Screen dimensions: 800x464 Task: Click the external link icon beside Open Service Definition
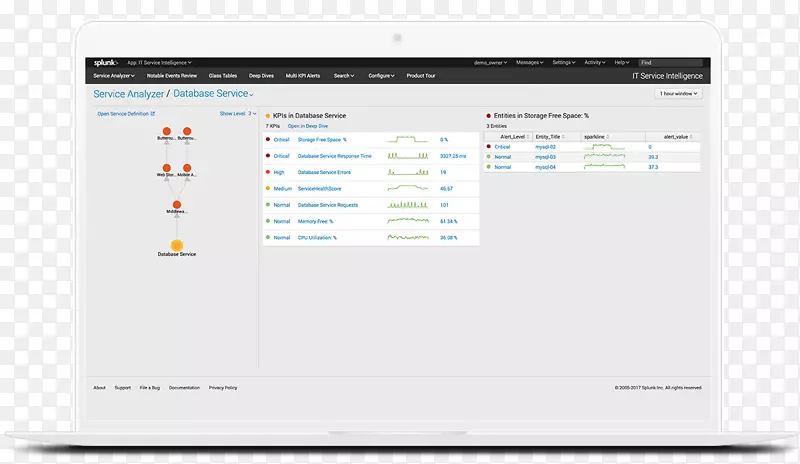(153, 114)
